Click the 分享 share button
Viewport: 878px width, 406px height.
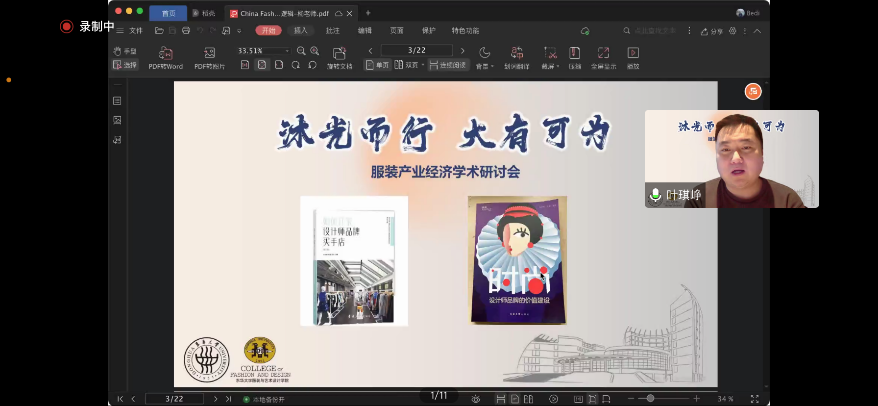[x=715, y=31]
